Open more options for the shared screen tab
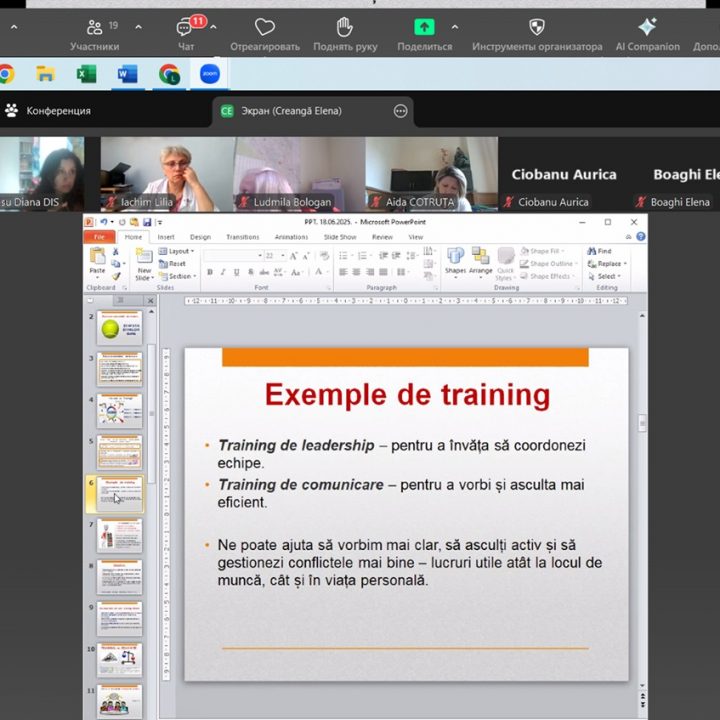The height and width of the screenshot is (720, 720). tap(400, 111)
